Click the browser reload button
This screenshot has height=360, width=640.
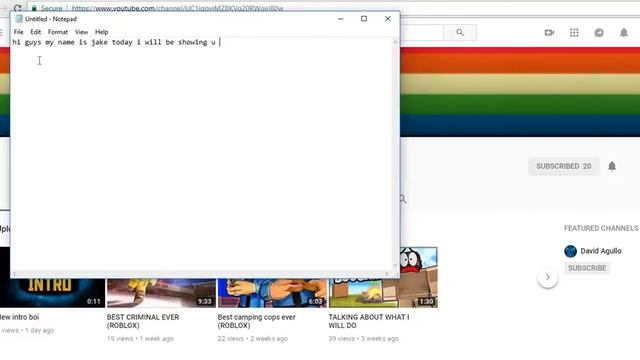[x=17, y=8]
